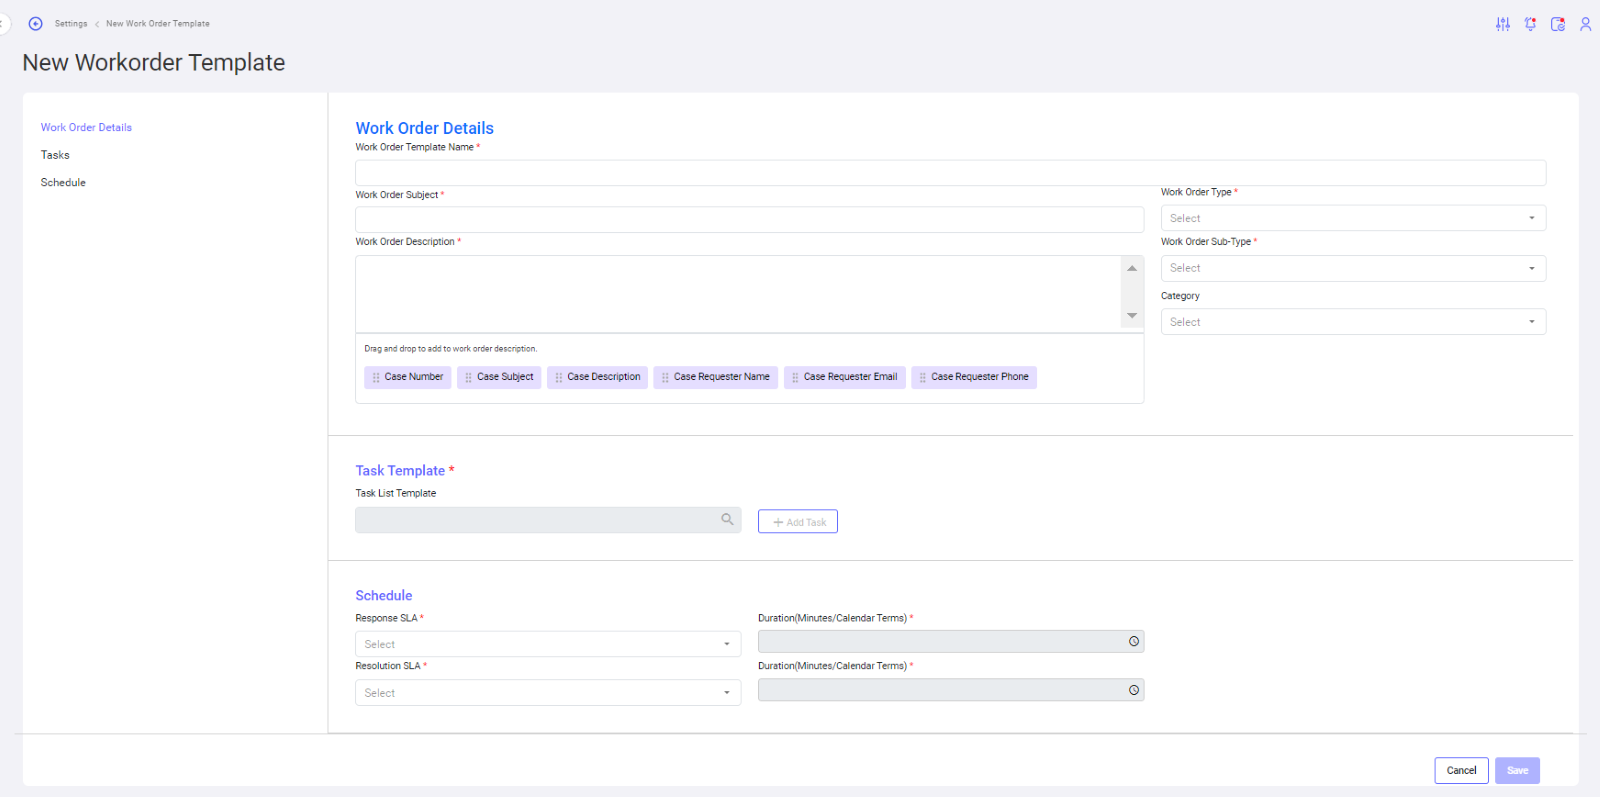Open the notifications bell icon

(x=1530, y=24)
